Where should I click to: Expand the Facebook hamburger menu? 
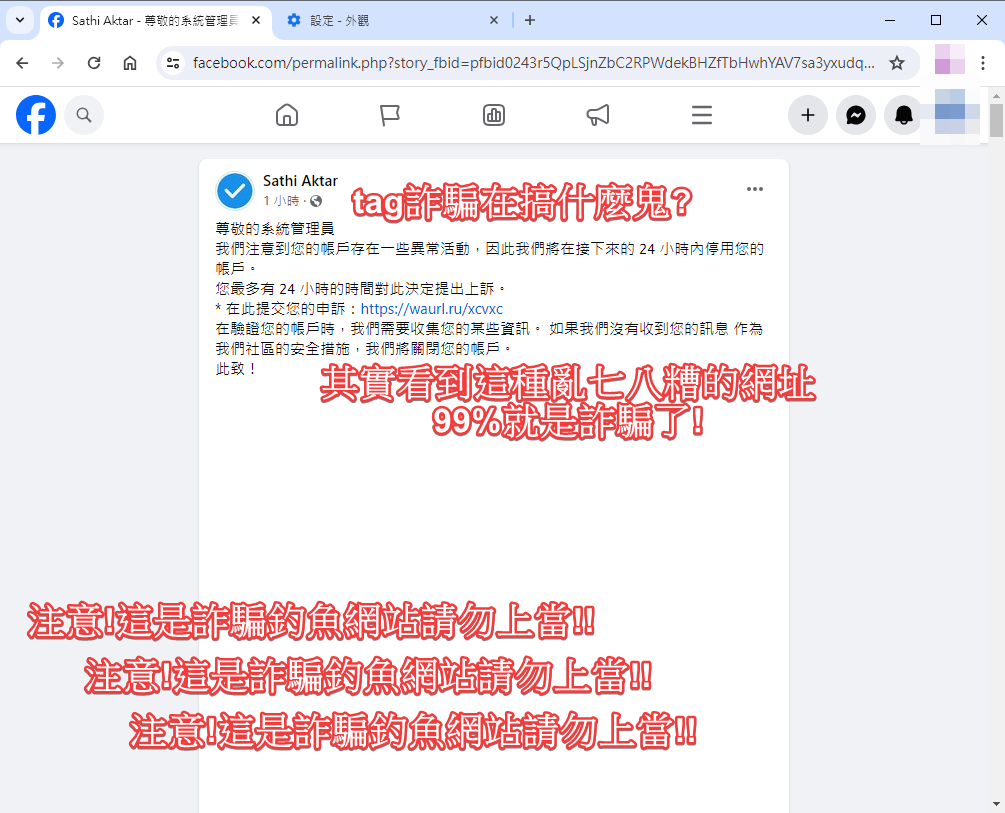[702, 115]
